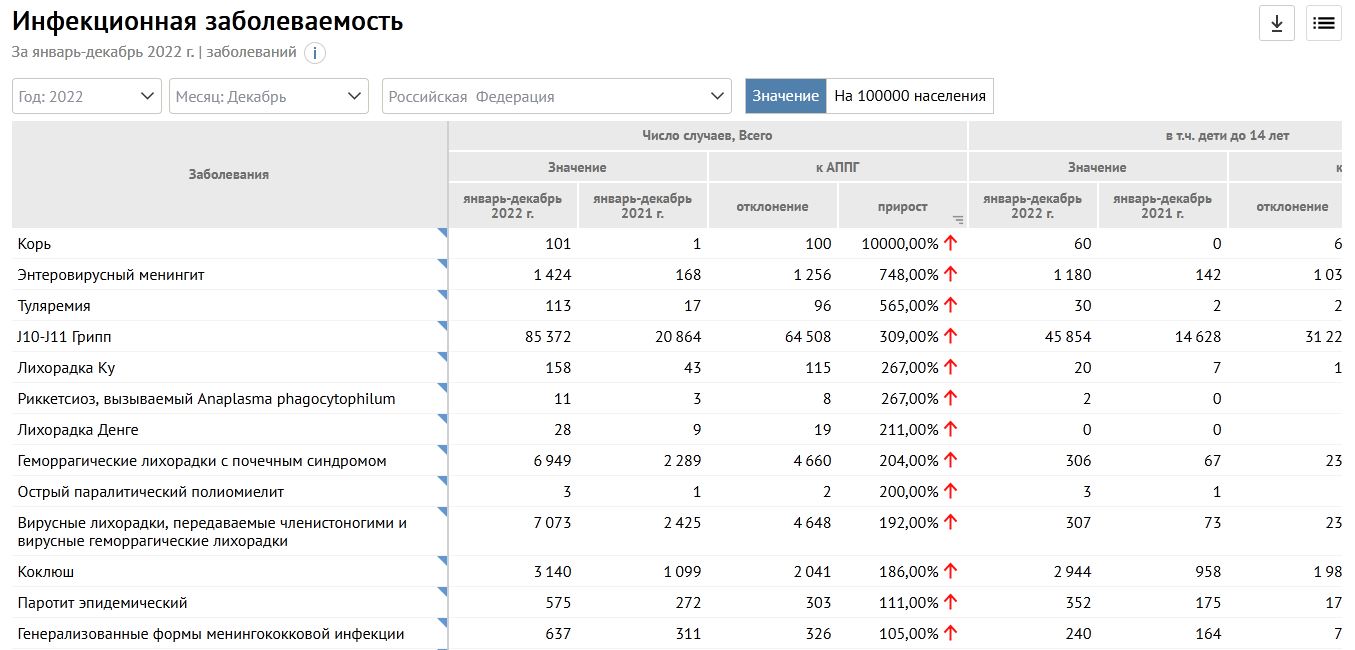
Task: Click the sort icon in прирост column
Action: coord(958,219)
